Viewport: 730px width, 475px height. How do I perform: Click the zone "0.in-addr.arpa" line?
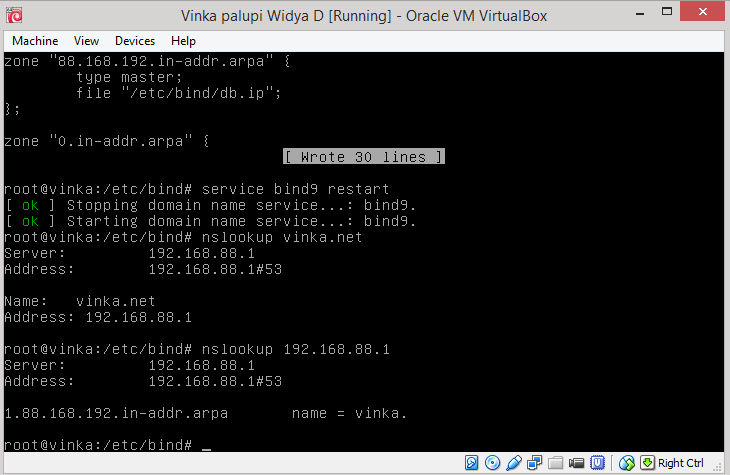[x=107, y=141]
